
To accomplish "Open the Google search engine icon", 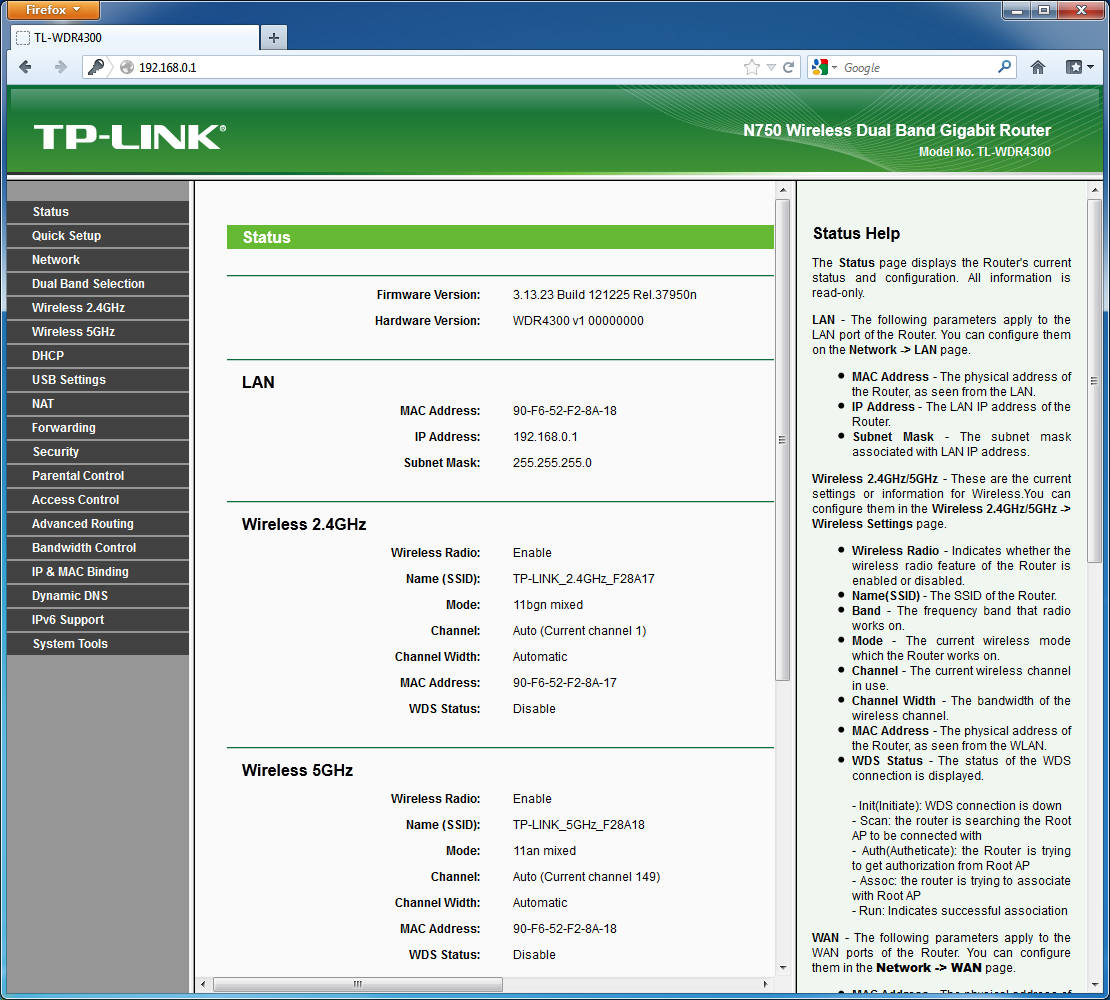I will tap(820, 67).
